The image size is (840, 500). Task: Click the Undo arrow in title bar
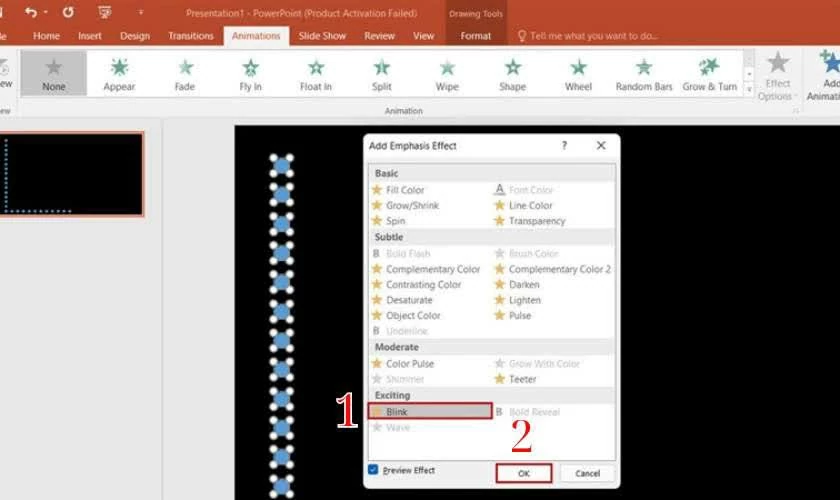(x=32, y=13)
